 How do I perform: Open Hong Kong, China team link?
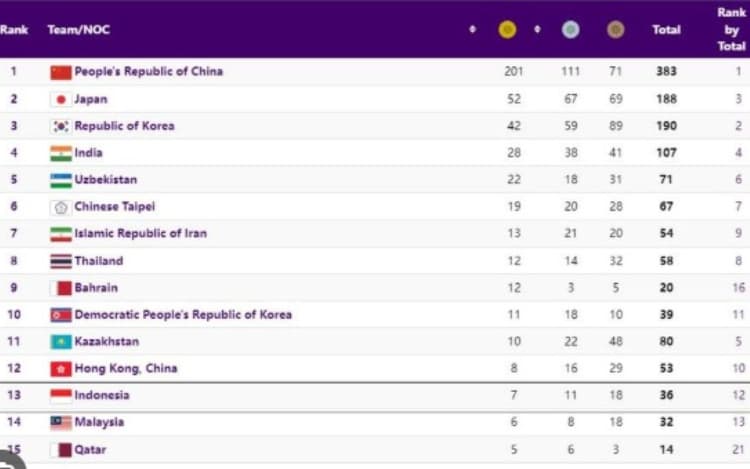click(125, 369)
